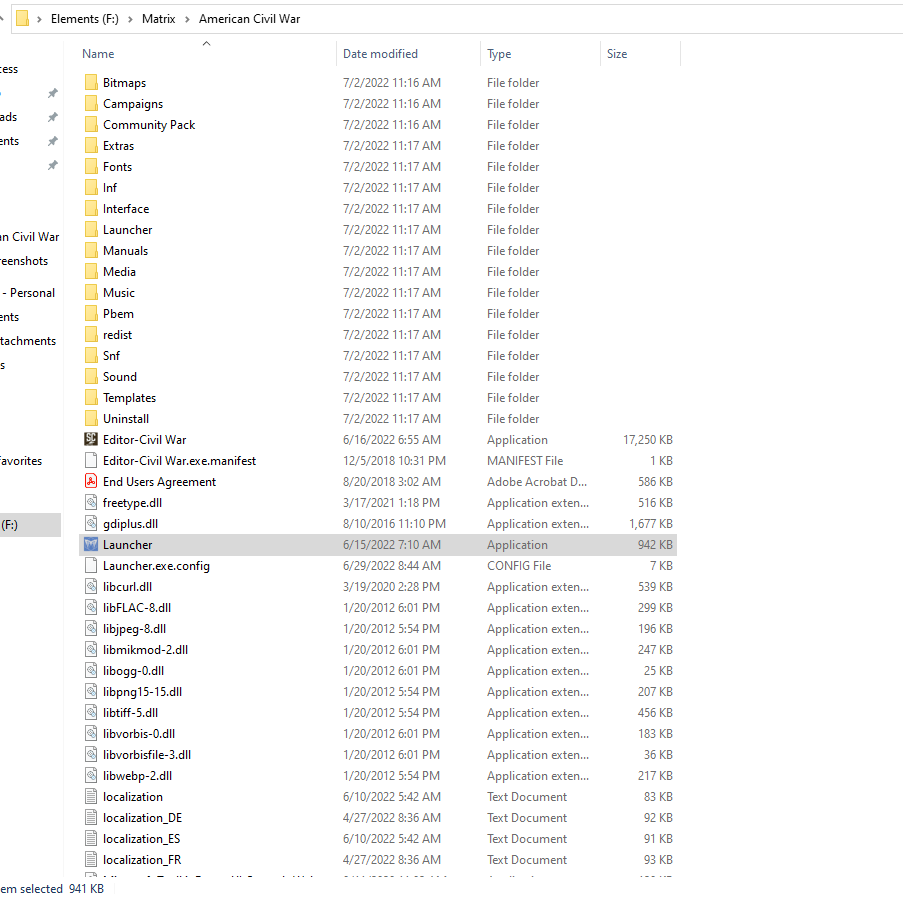Click the Pbem folder icon
Screen dimensions: 903x900
pos(91,314)
